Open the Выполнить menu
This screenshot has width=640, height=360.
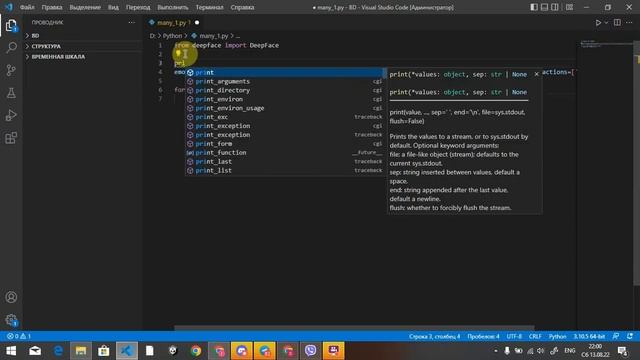pos(173,7)
